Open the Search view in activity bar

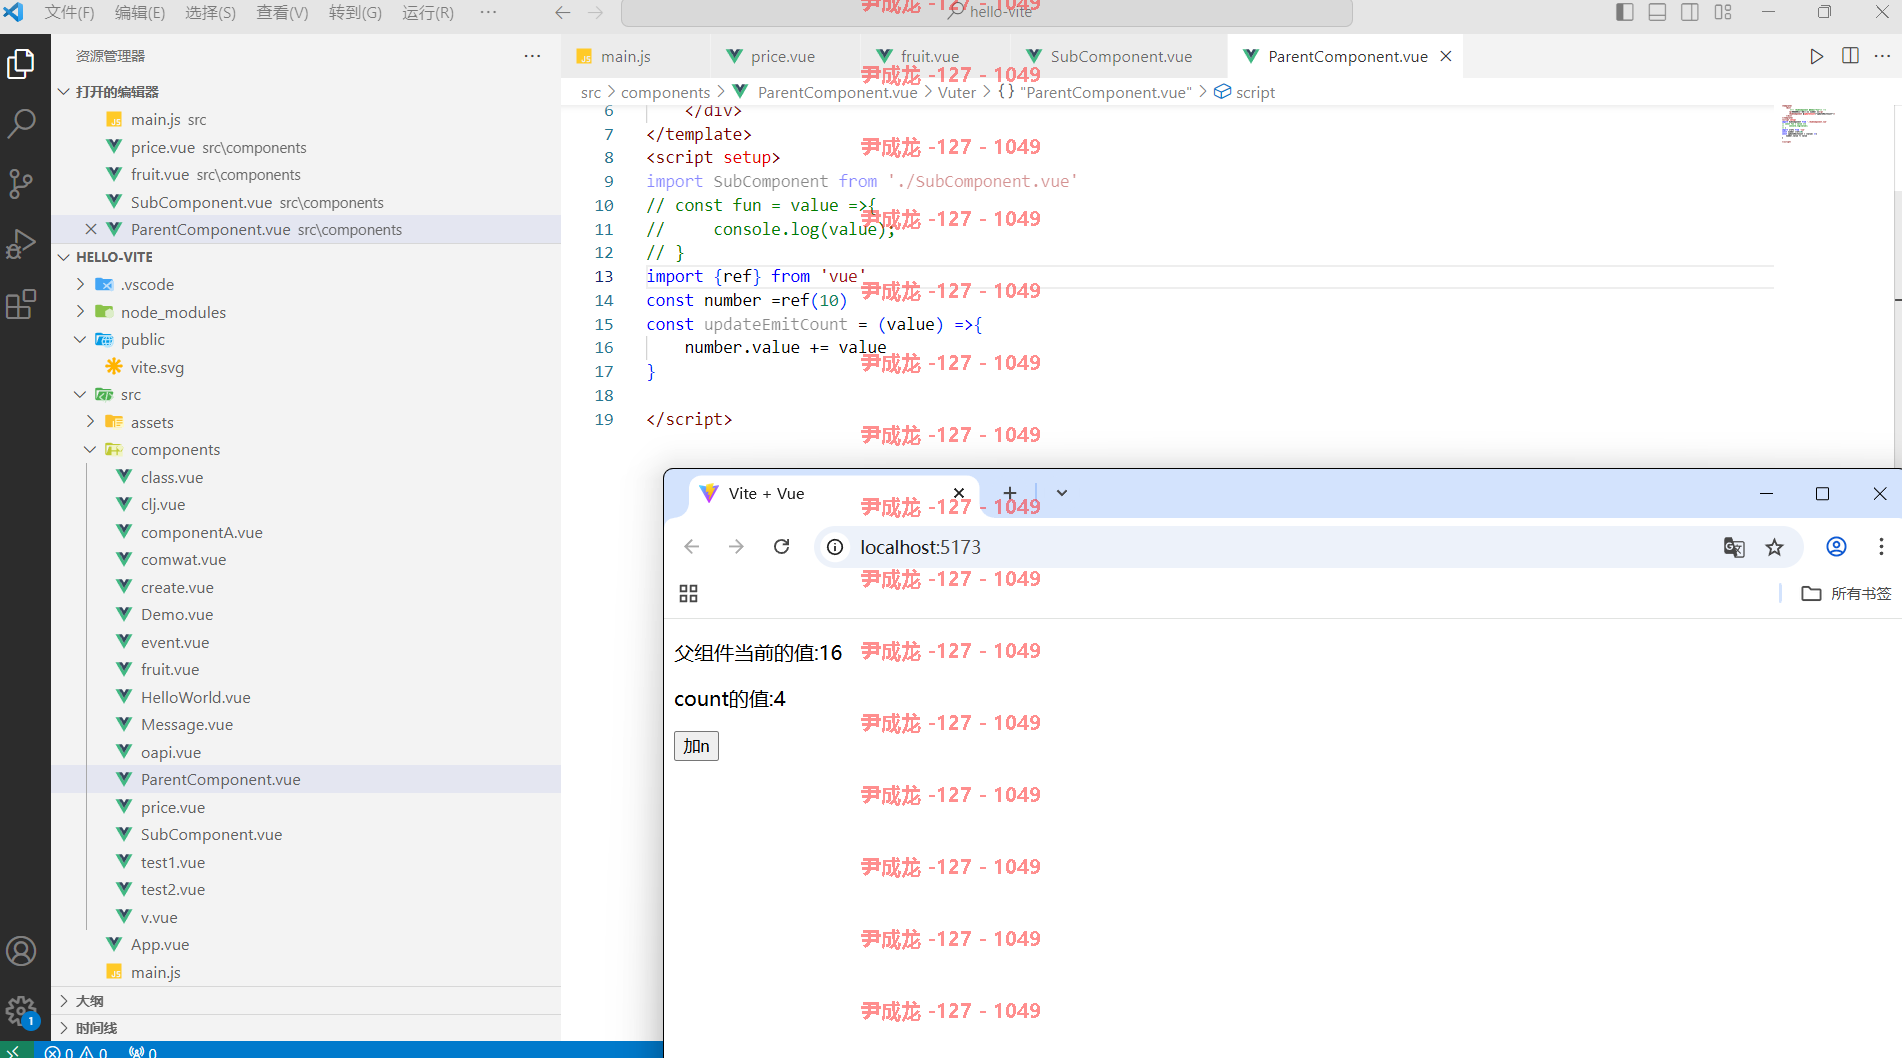click(x=21, y=124)
